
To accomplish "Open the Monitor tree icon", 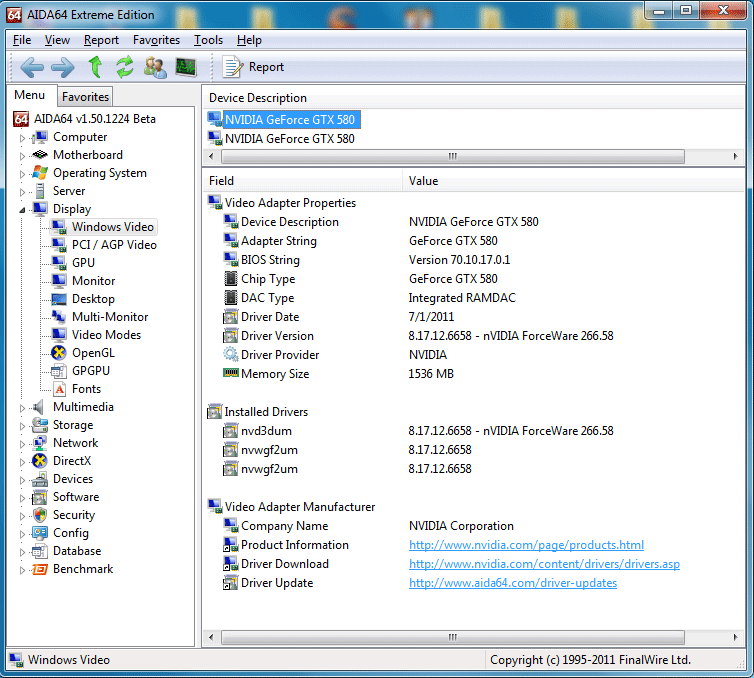I will click(x=59, y=280).
